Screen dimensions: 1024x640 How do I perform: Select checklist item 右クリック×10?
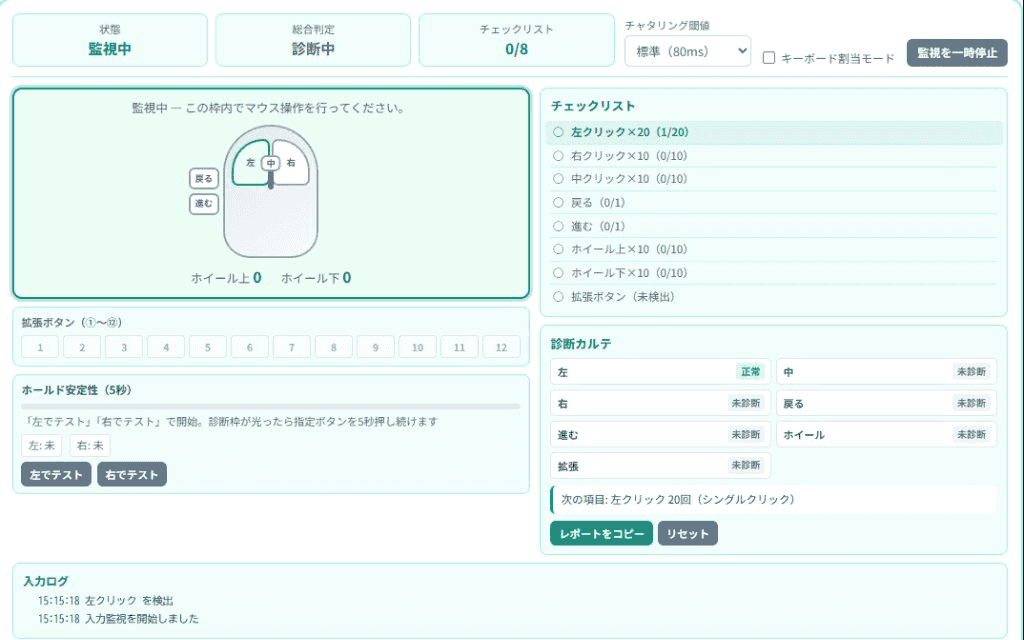774,155
